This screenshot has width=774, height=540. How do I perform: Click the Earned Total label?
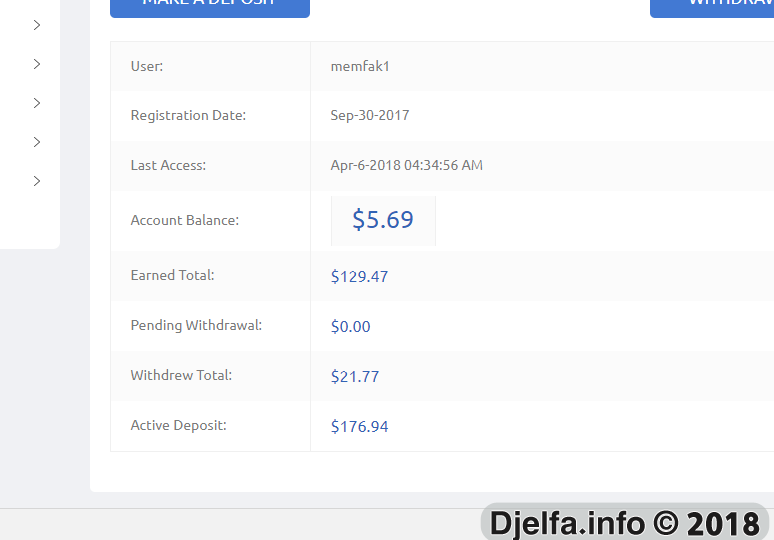172,275
